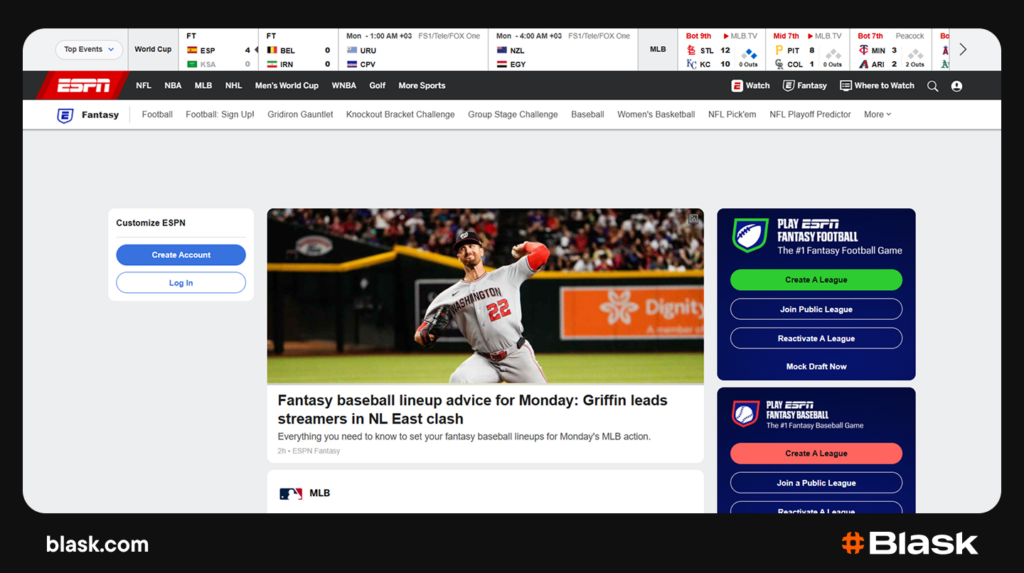Screen dimensions: 1024x573
Task: Open the BEL vs IRN final score
Action: tap(298, 50)
